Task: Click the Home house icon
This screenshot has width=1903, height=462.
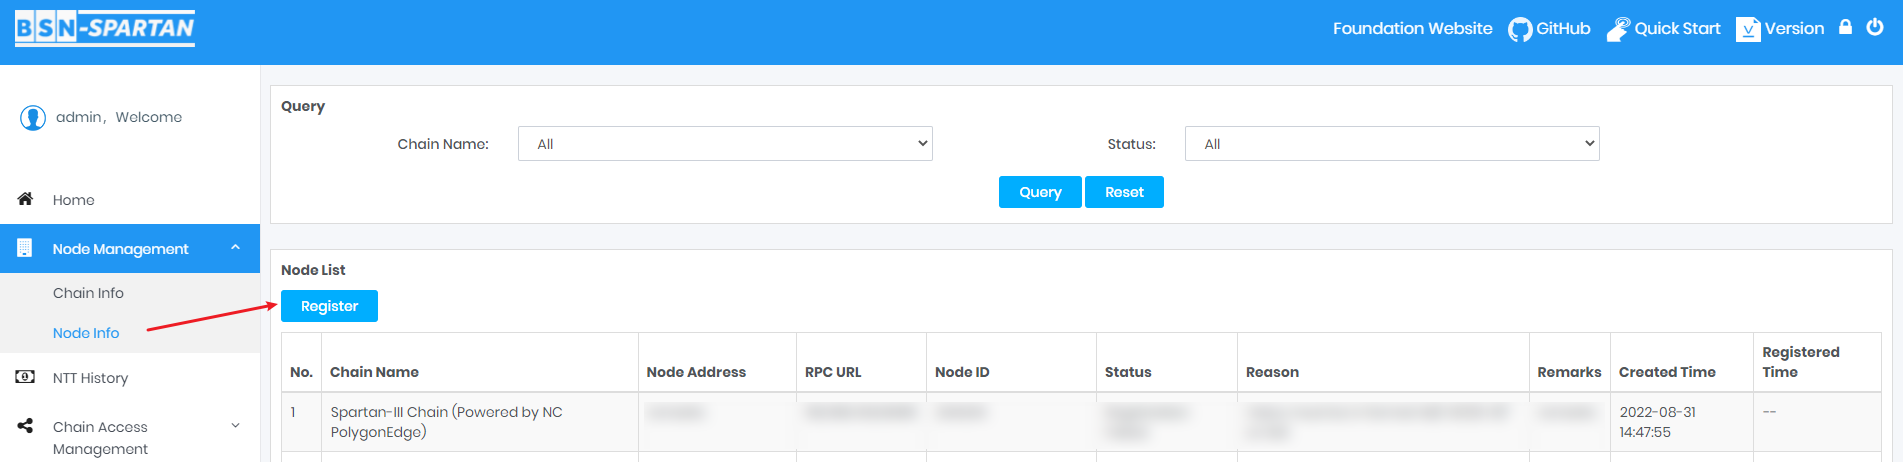Action: coord(26,199)
